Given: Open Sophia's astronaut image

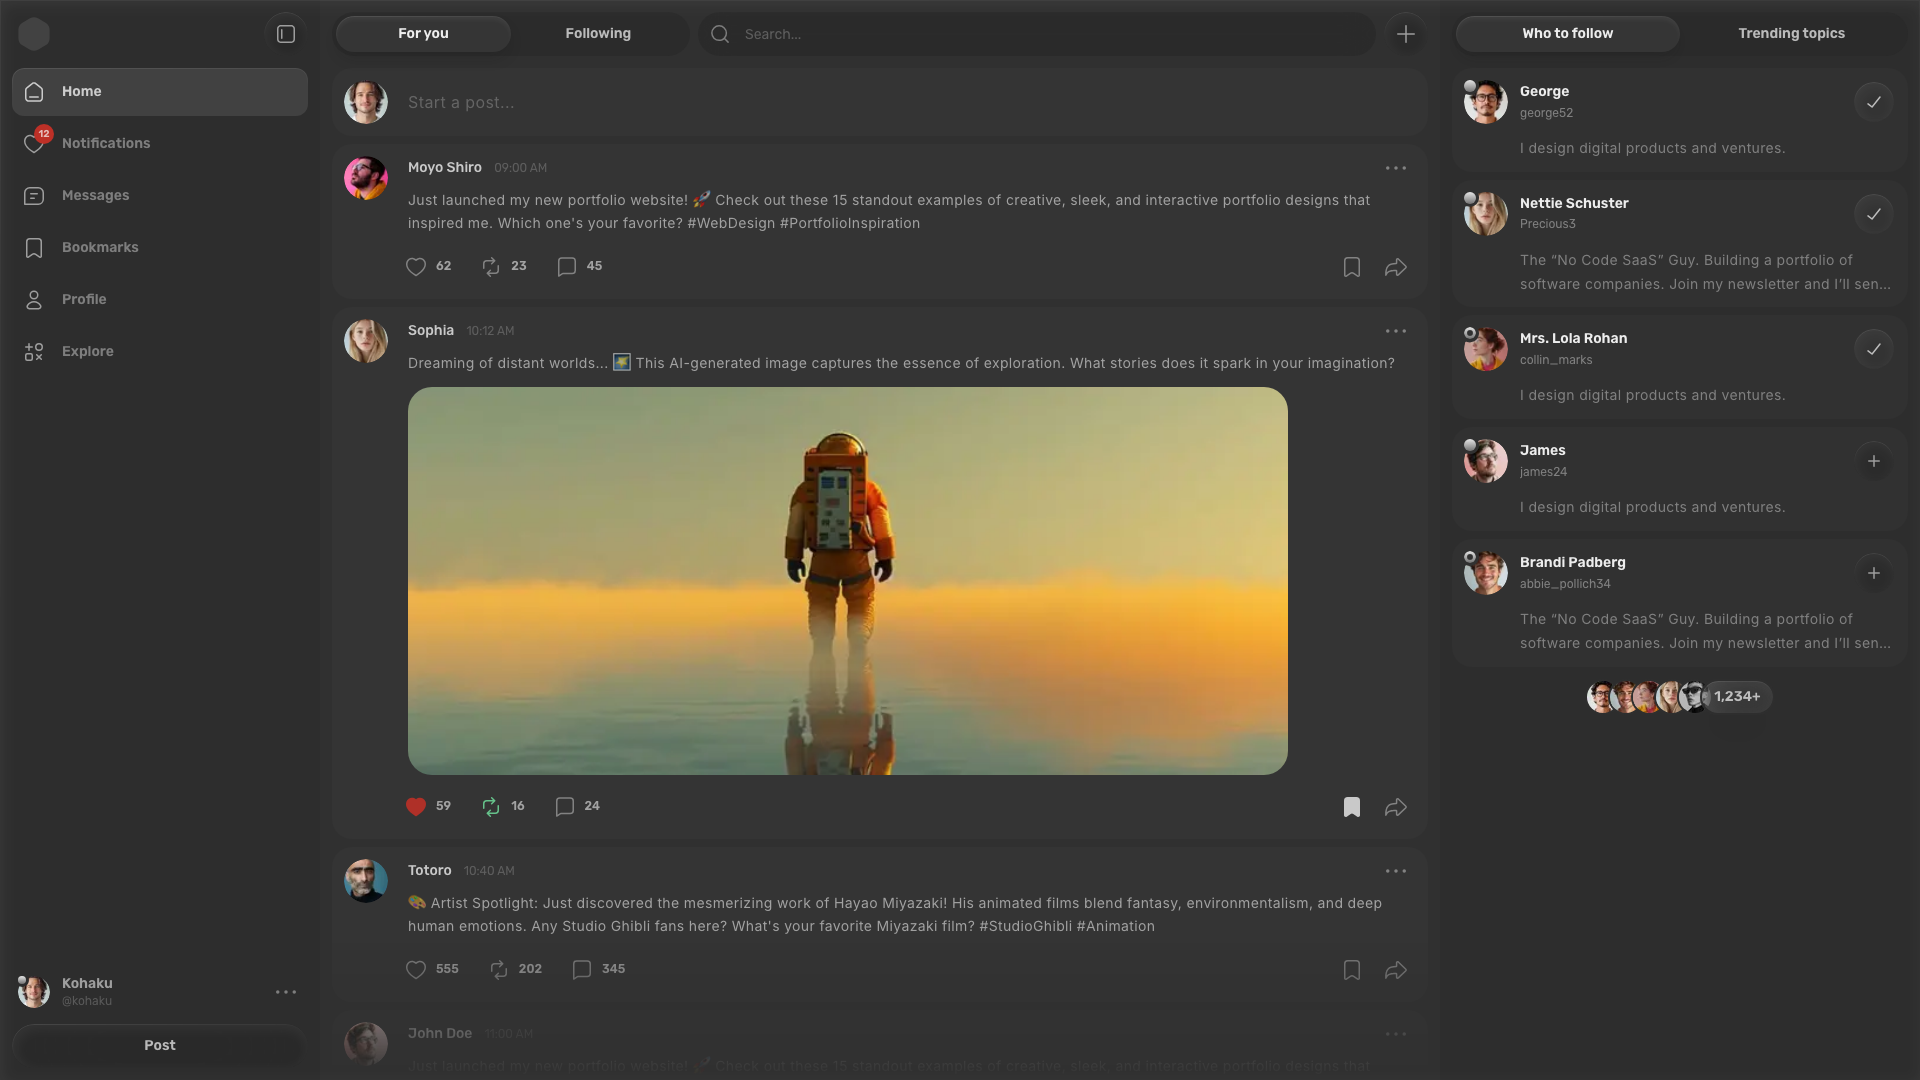Looking at the screenshot, I should (x=847, y=581).
